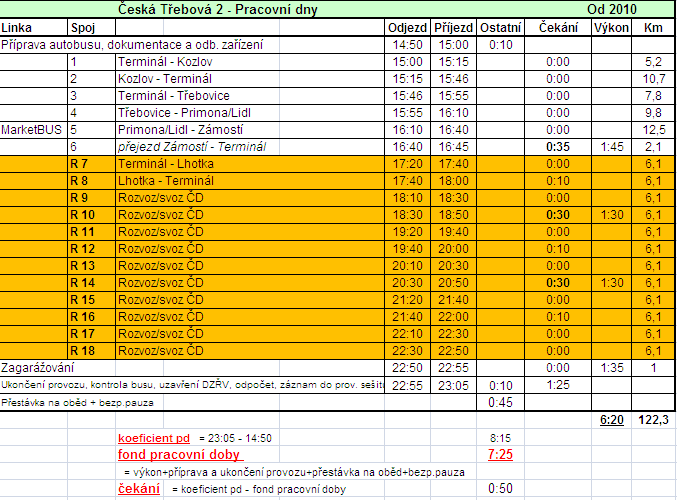Select the "Čekání" column header

[558, 28]
